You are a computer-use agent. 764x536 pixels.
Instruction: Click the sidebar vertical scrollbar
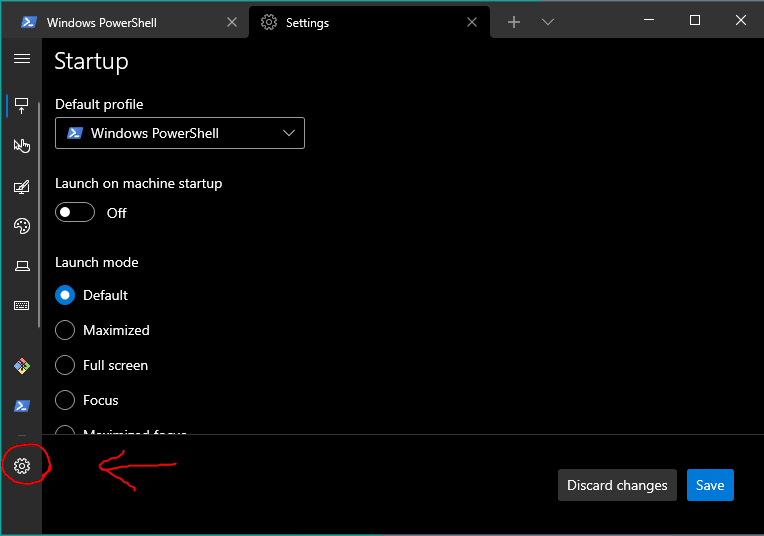pyautogui.click(x=39, y=214)
